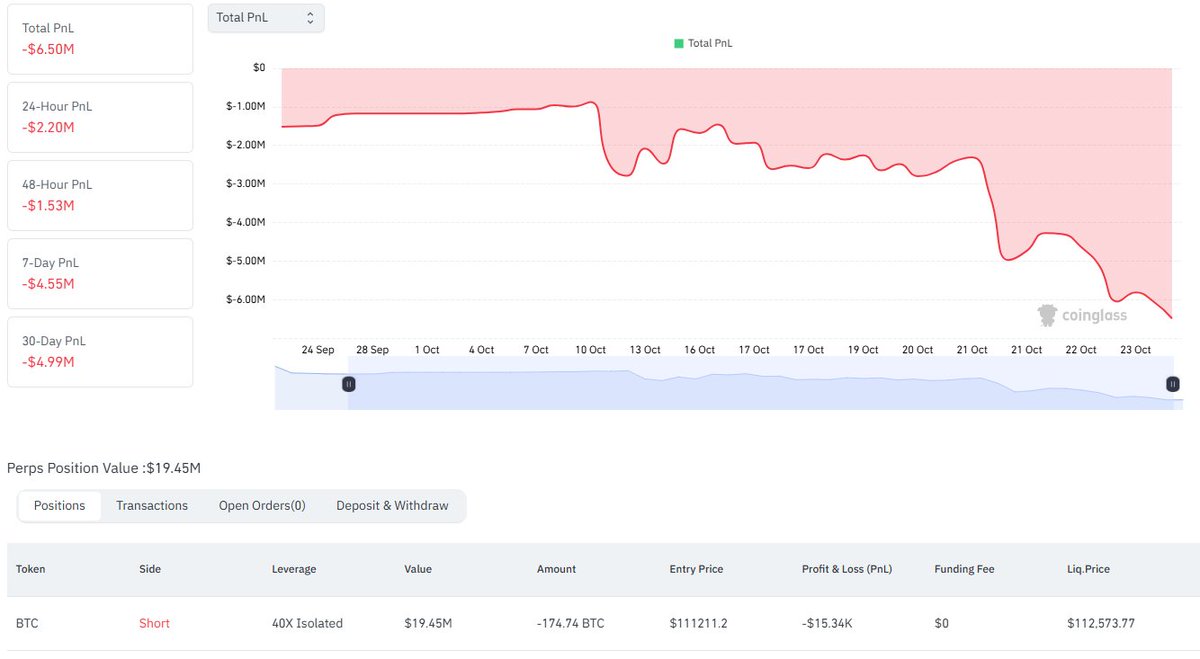This screenshot has height=659, width=1200.
Task: Click the $0 funding fee cell
Action: click(941, 623)
